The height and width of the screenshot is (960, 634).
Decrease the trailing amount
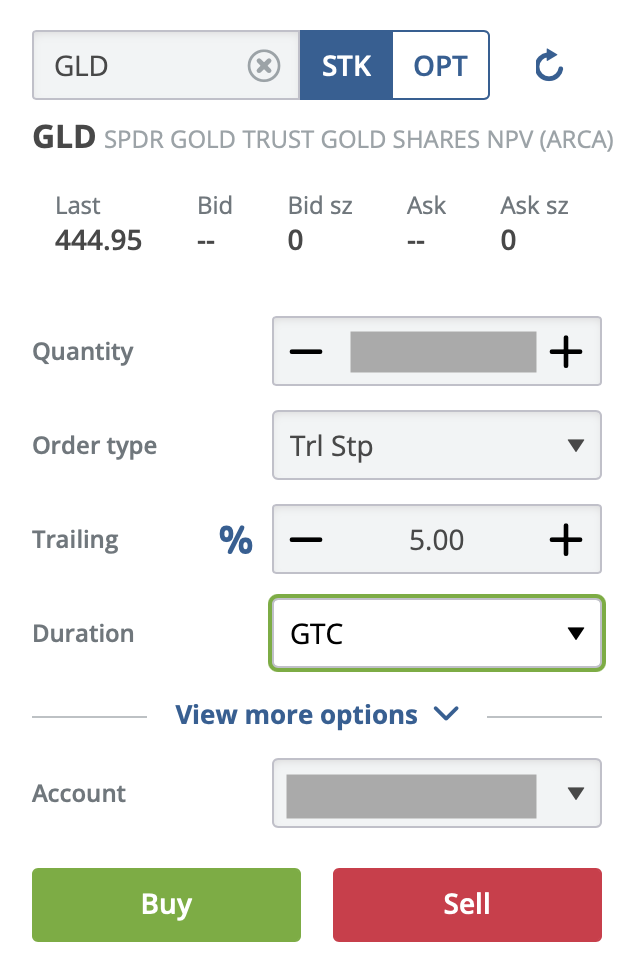coord(306,540)
